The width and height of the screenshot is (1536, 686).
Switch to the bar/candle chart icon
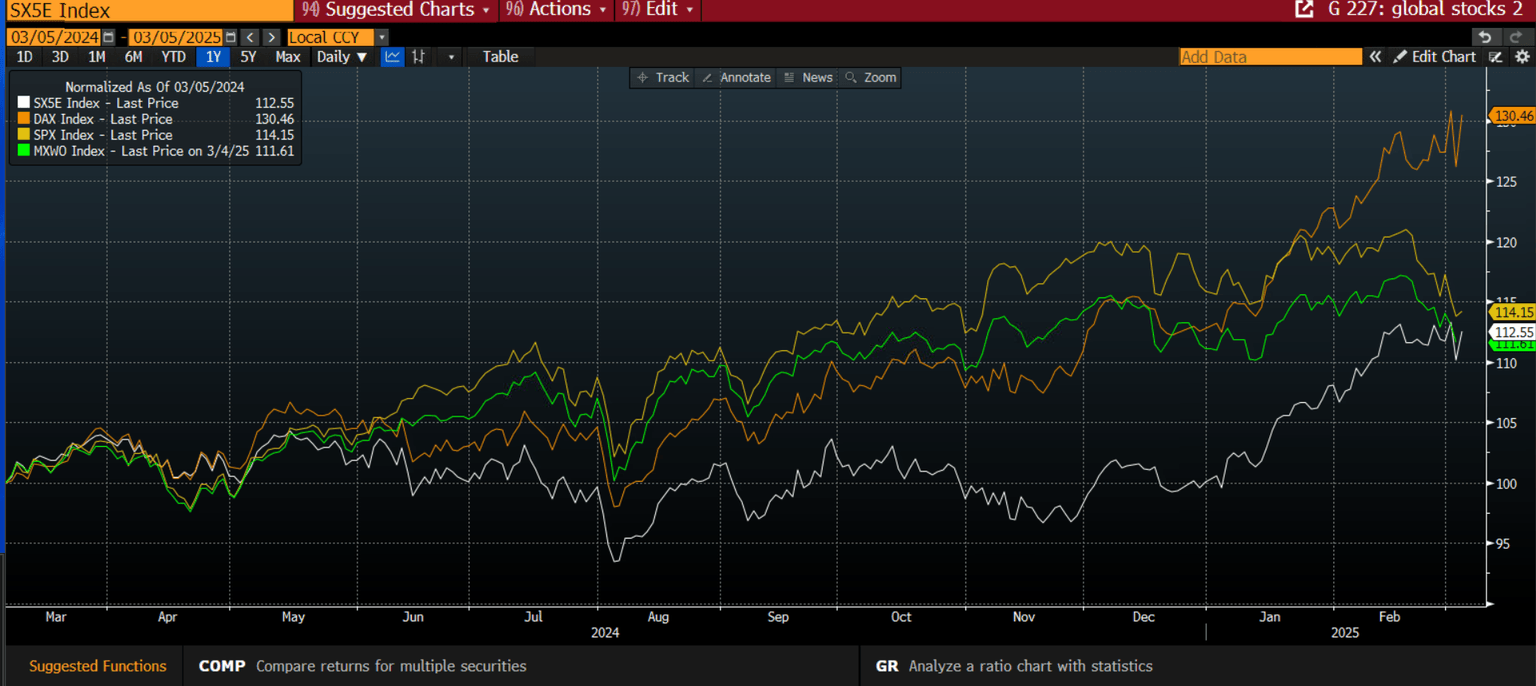point(419,57)
